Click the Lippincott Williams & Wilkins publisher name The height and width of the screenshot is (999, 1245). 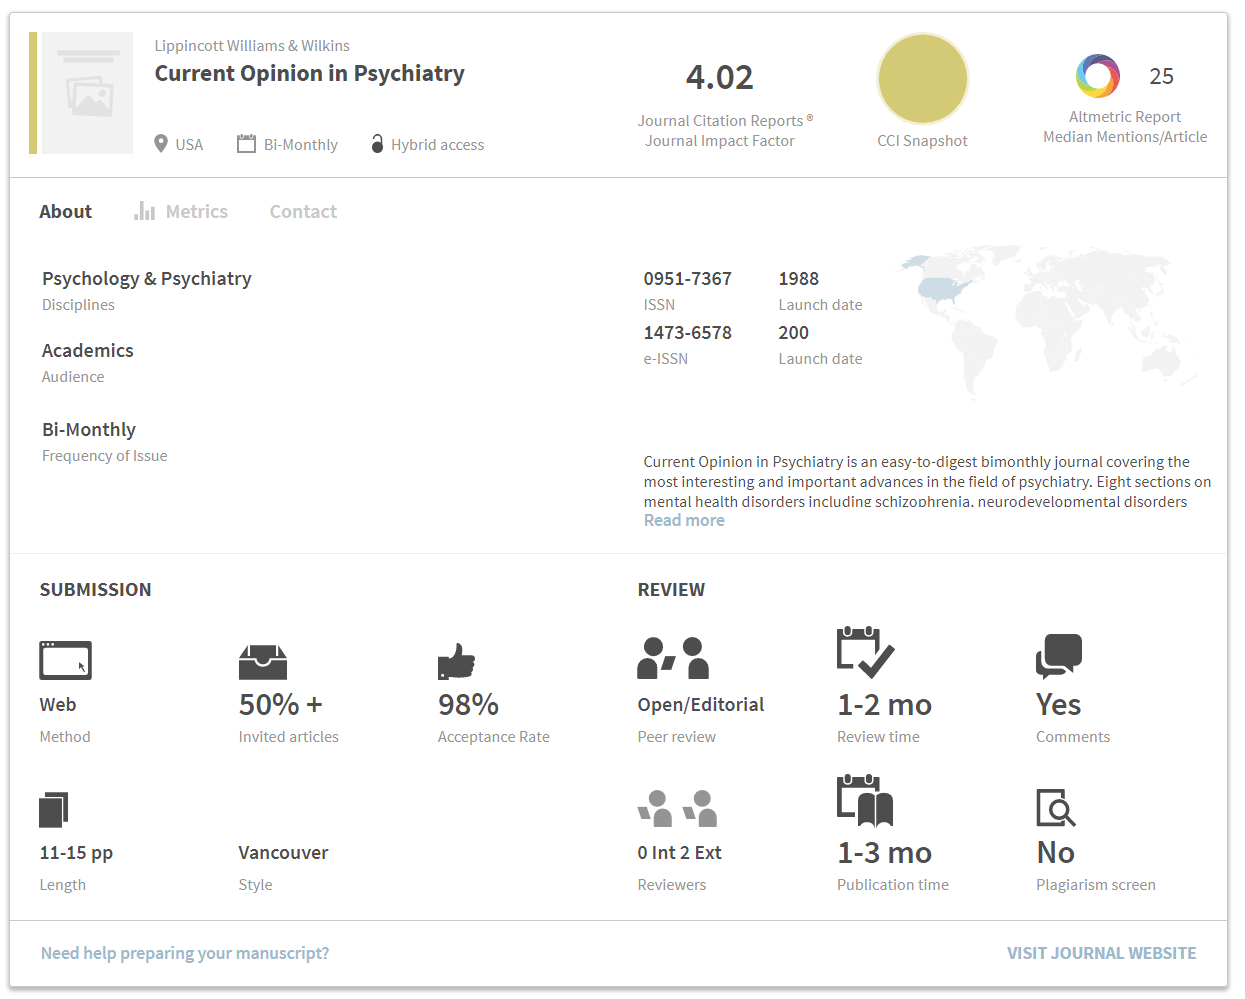click(x=252, y=45)
